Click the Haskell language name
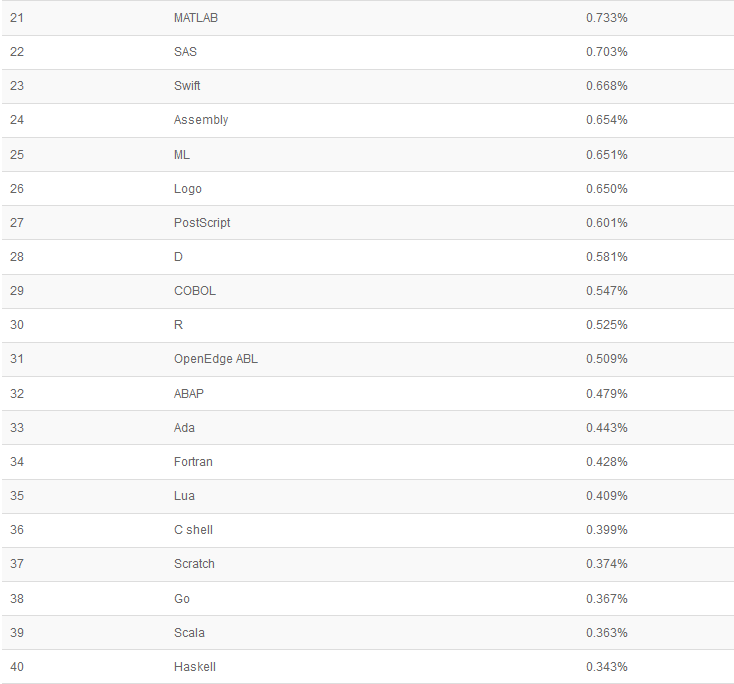This screenshot has height=684, width=734. (x=195, y=667)
